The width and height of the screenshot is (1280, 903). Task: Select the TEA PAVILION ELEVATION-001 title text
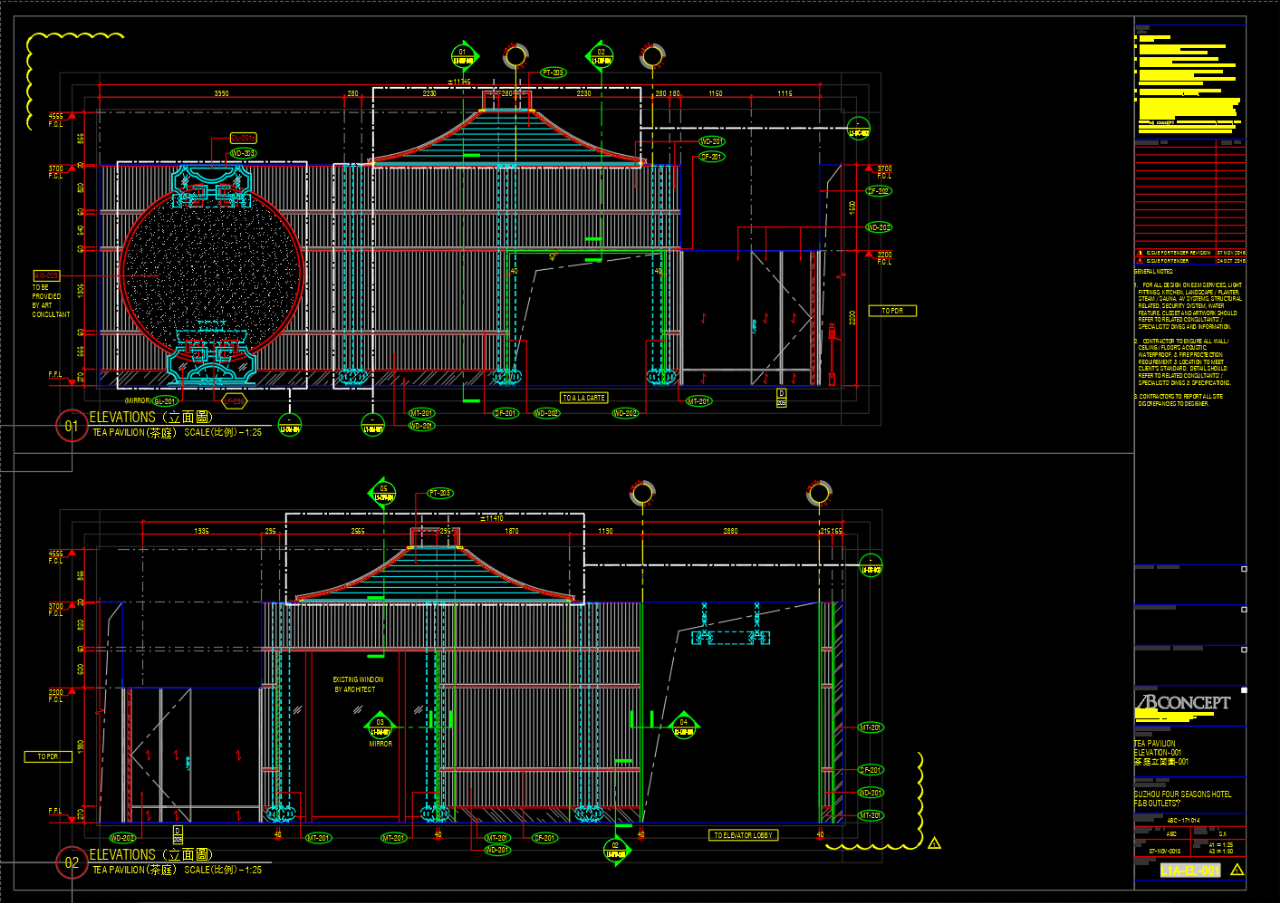coord(1161,752)
